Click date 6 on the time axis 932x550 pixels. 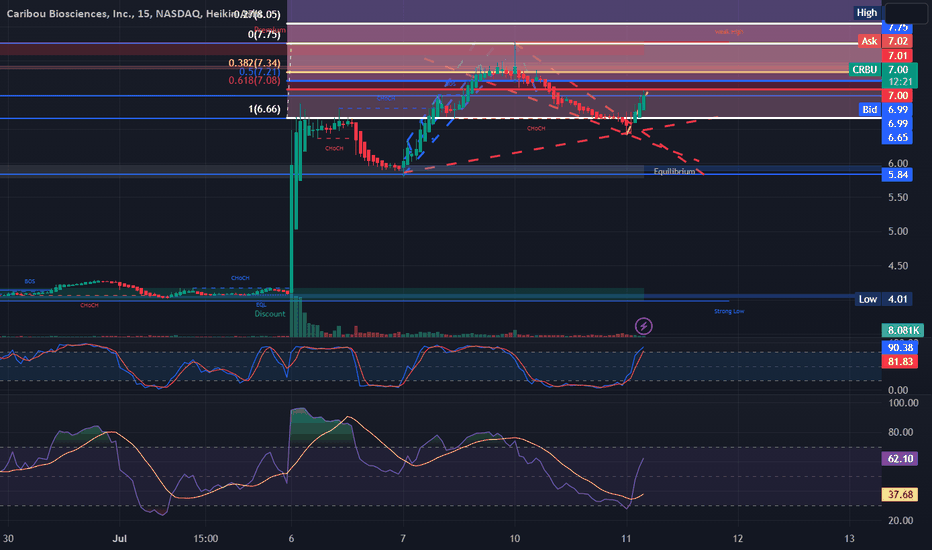click(x=291, y=538)
